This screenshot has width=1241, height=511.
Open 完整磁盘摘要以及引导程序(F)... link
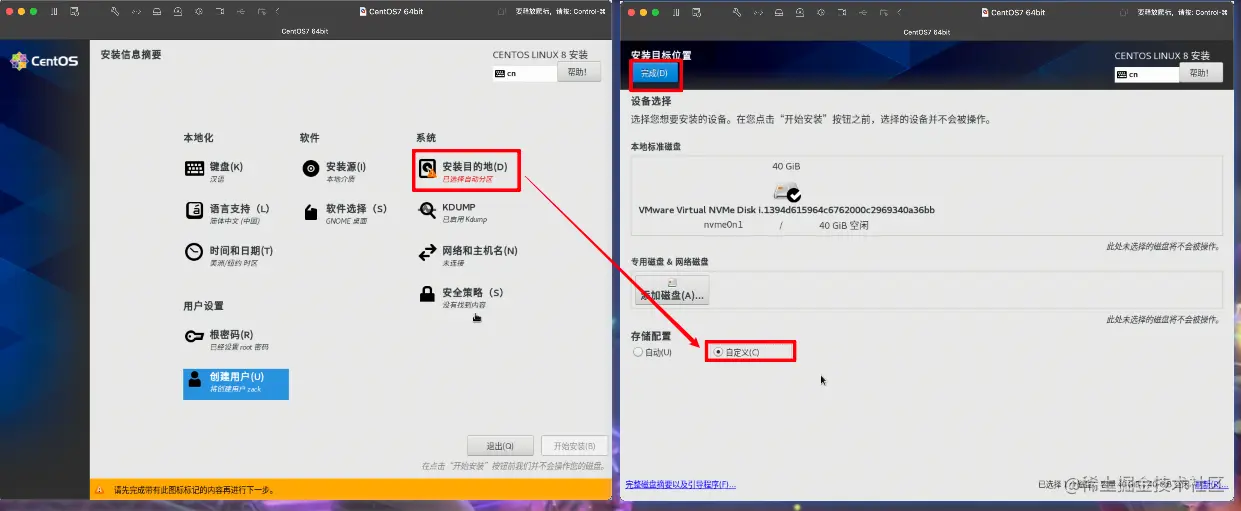coord(680,484)
